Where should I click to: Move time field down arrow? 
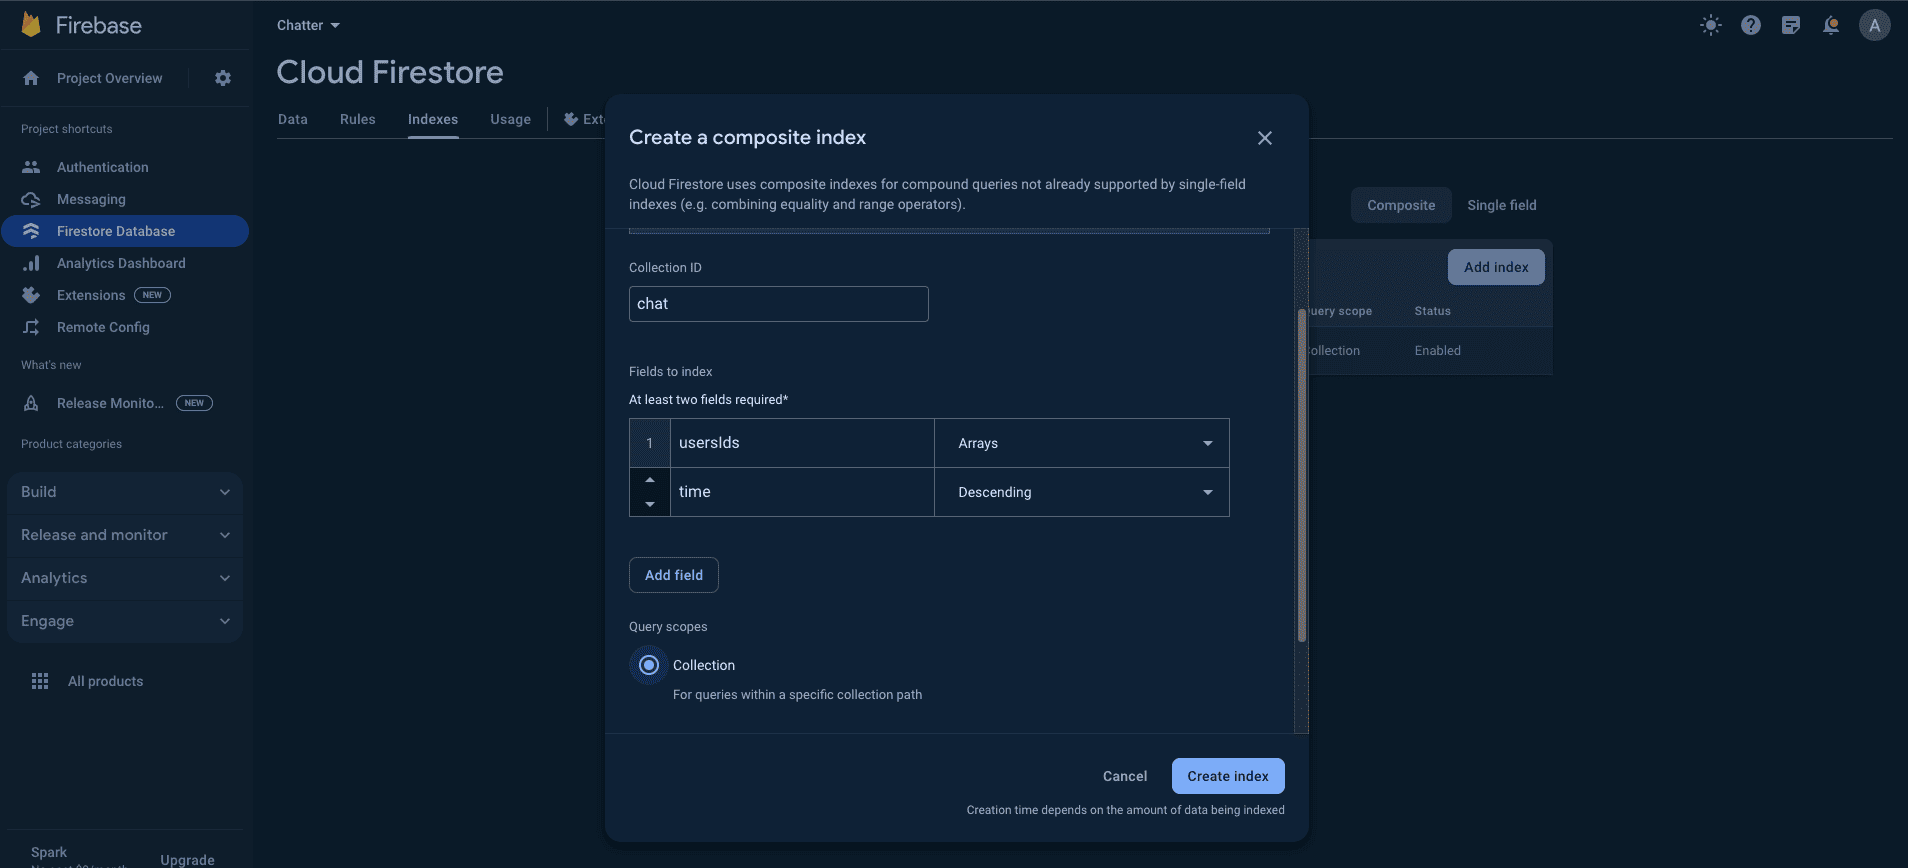(x=650, y=504)
